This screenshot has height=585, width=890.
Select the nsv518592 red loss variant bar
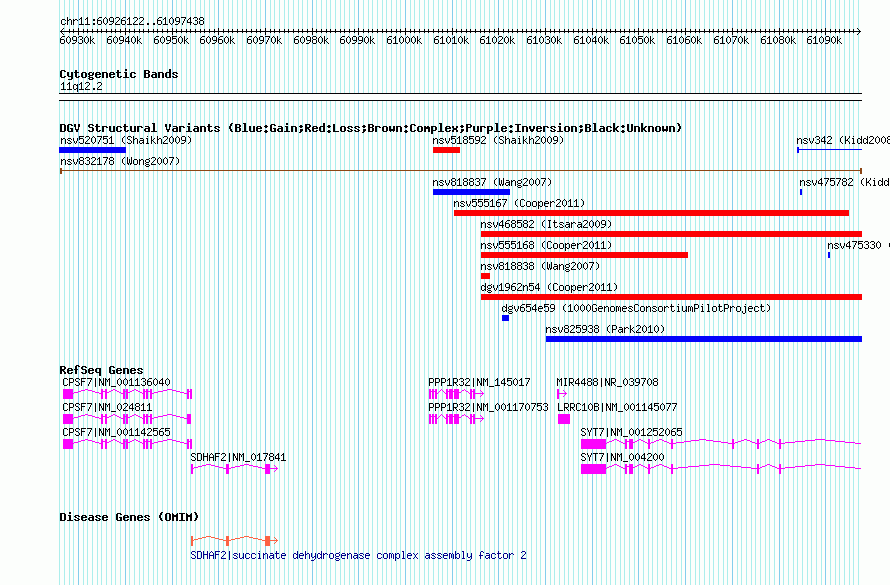pos(446,150)
